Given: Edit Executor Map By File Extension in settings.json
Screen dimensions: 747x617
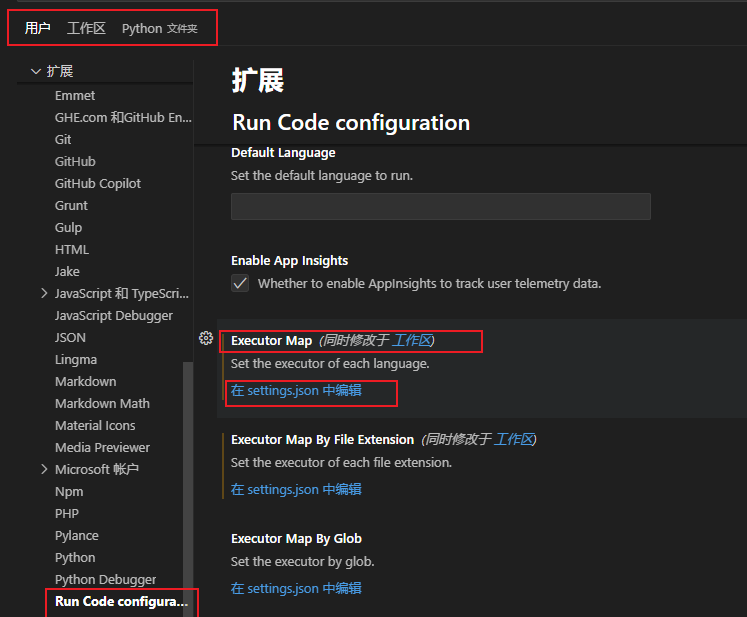Looking at the screenshot, I should point(296,489).
